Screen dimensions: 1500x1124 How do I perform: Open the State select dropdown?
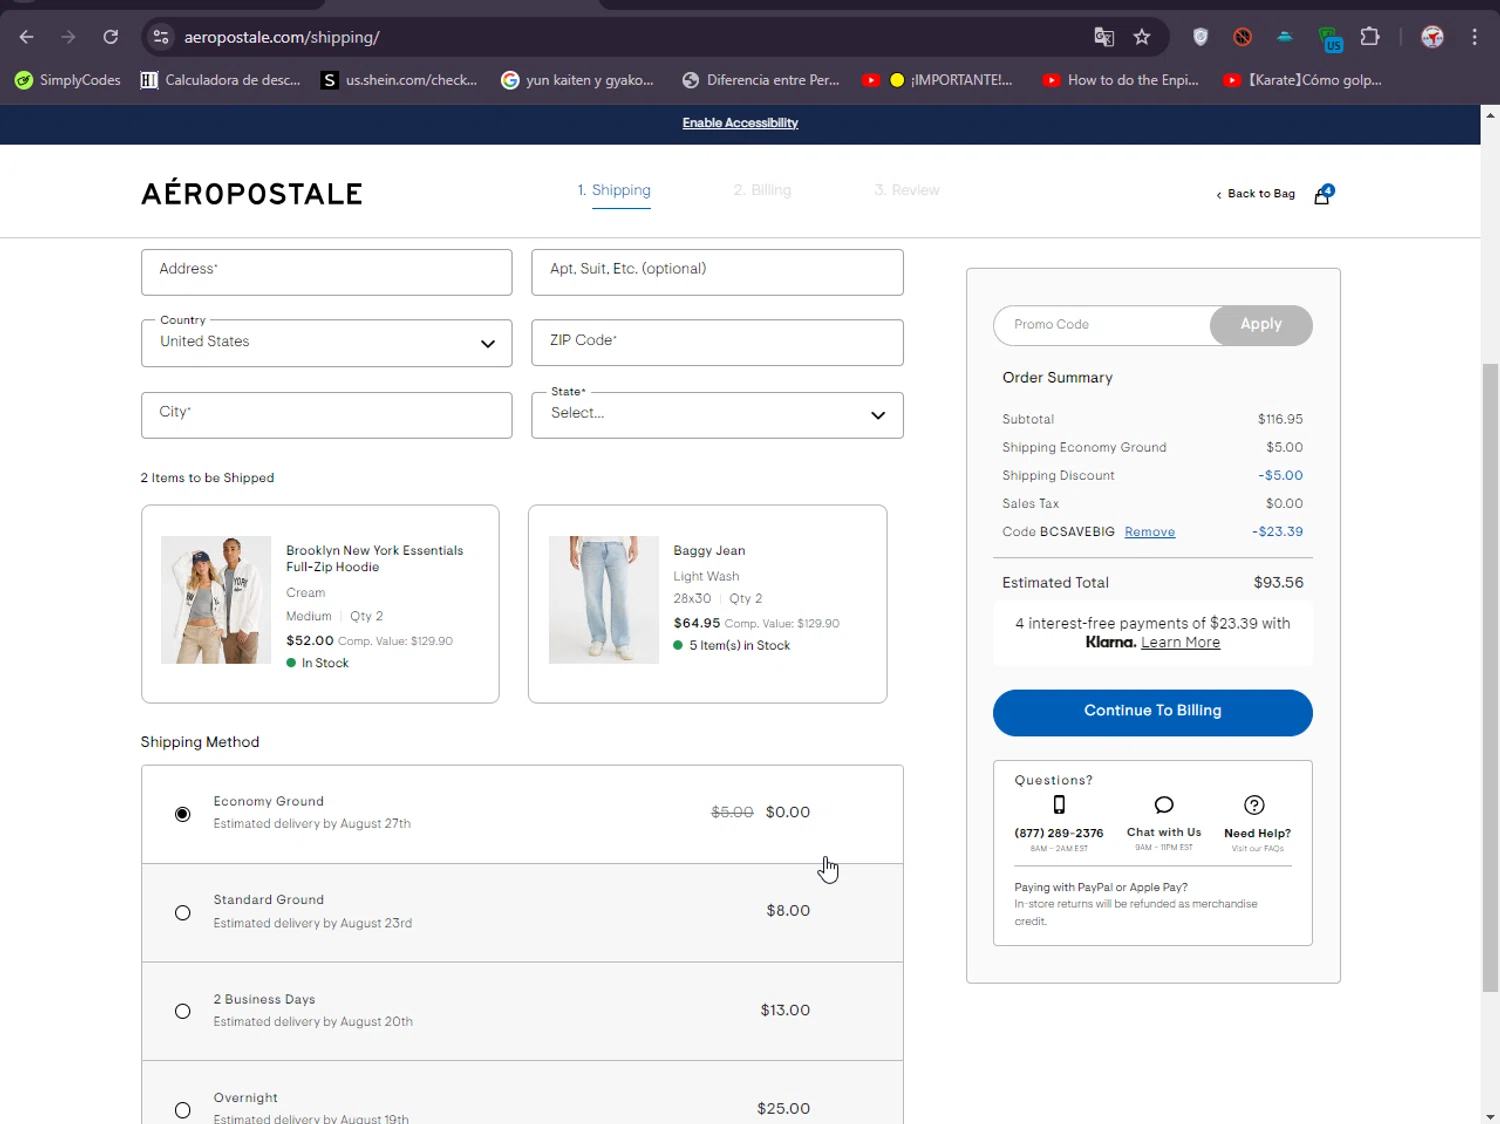point(717,415)
